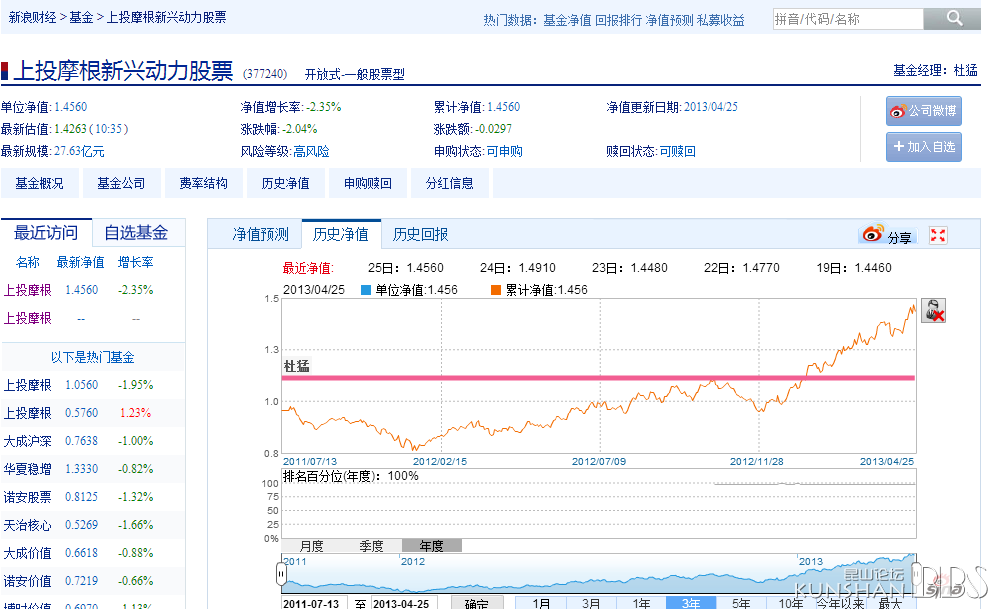Open the 净值预测 hot data link at top
The height and width of the screenshot is (609, 996).
pyautogui.click(x=670, y=20)
